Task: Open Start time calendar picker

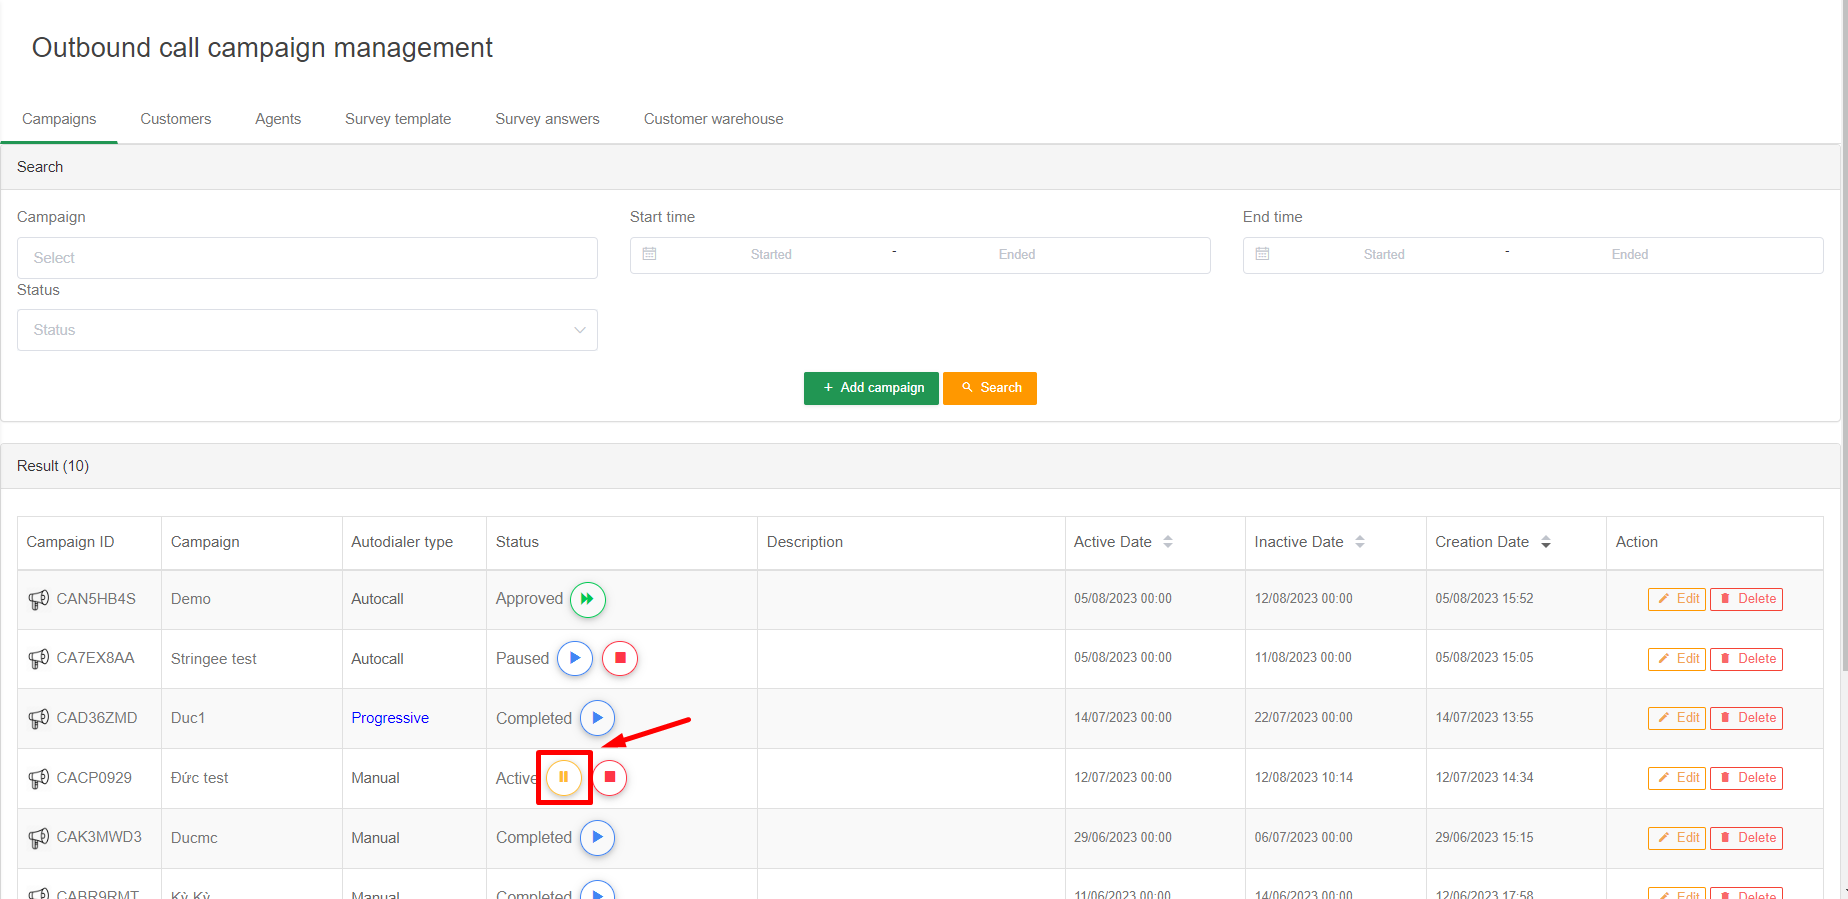Action: [x=650, y=255]
